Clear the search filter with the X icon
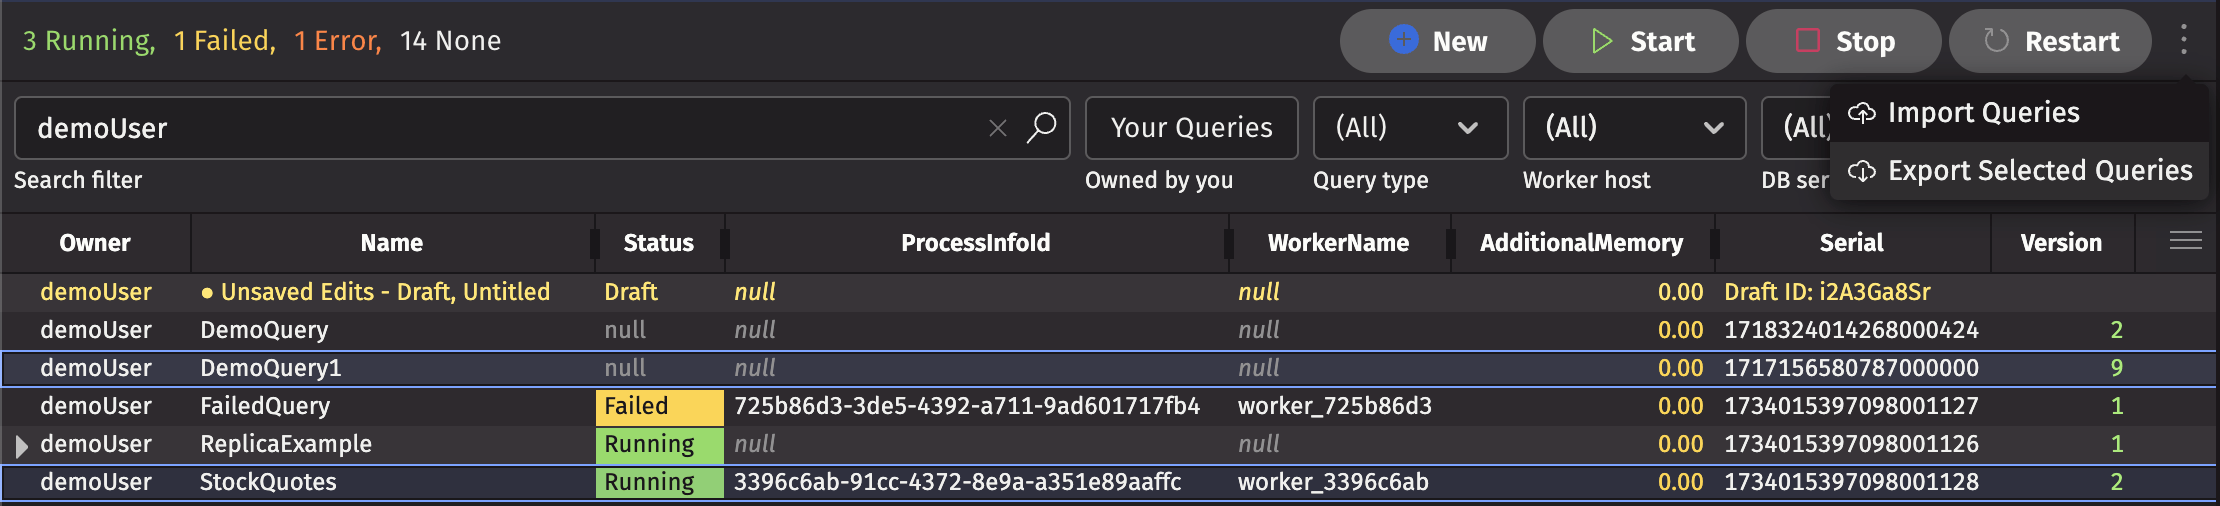The height and width of the screenshot is (506, 2220). (997, 128)
